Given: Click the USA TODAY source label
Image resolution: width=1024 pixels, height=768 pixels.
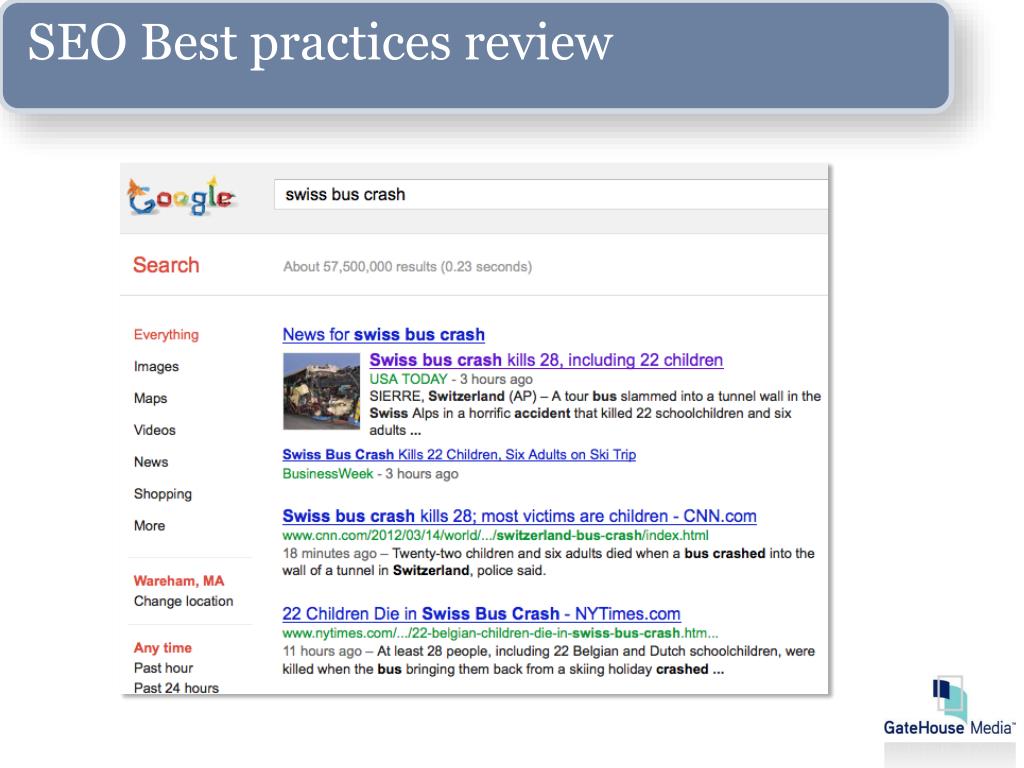Looking at the screenshot, I should coord(408,379).
